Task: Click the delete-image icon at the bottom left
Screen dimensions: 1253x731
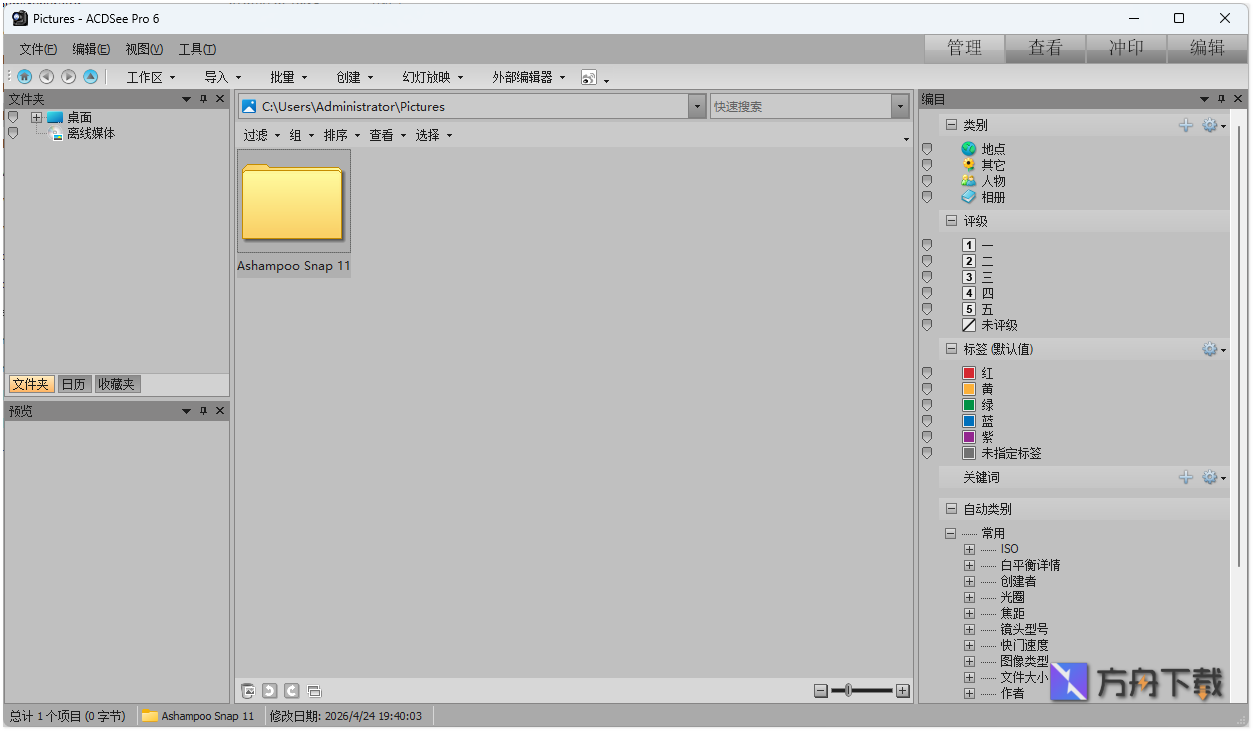Action: click(x=247, y=690)
